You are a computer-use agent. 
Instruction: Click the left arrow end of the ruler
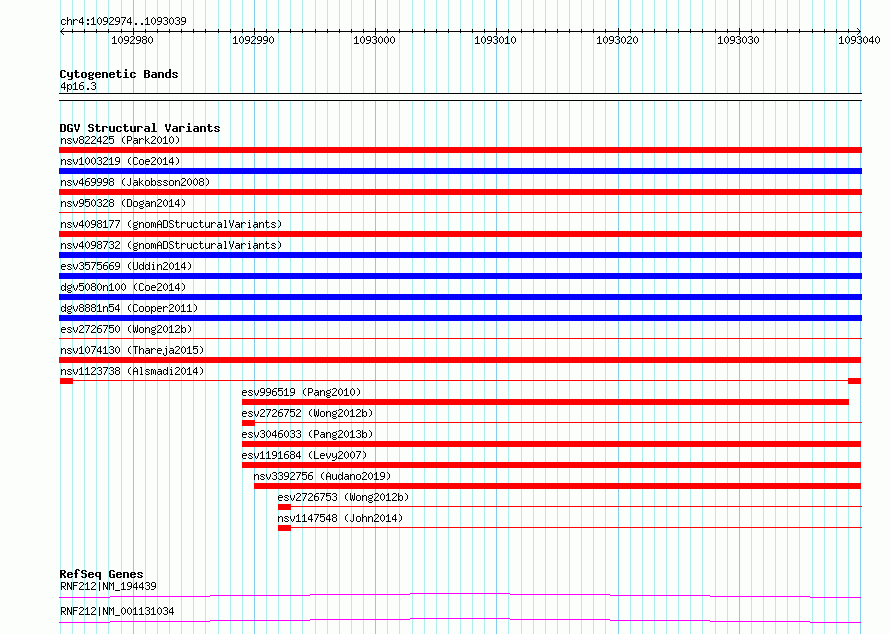[62, 31]
